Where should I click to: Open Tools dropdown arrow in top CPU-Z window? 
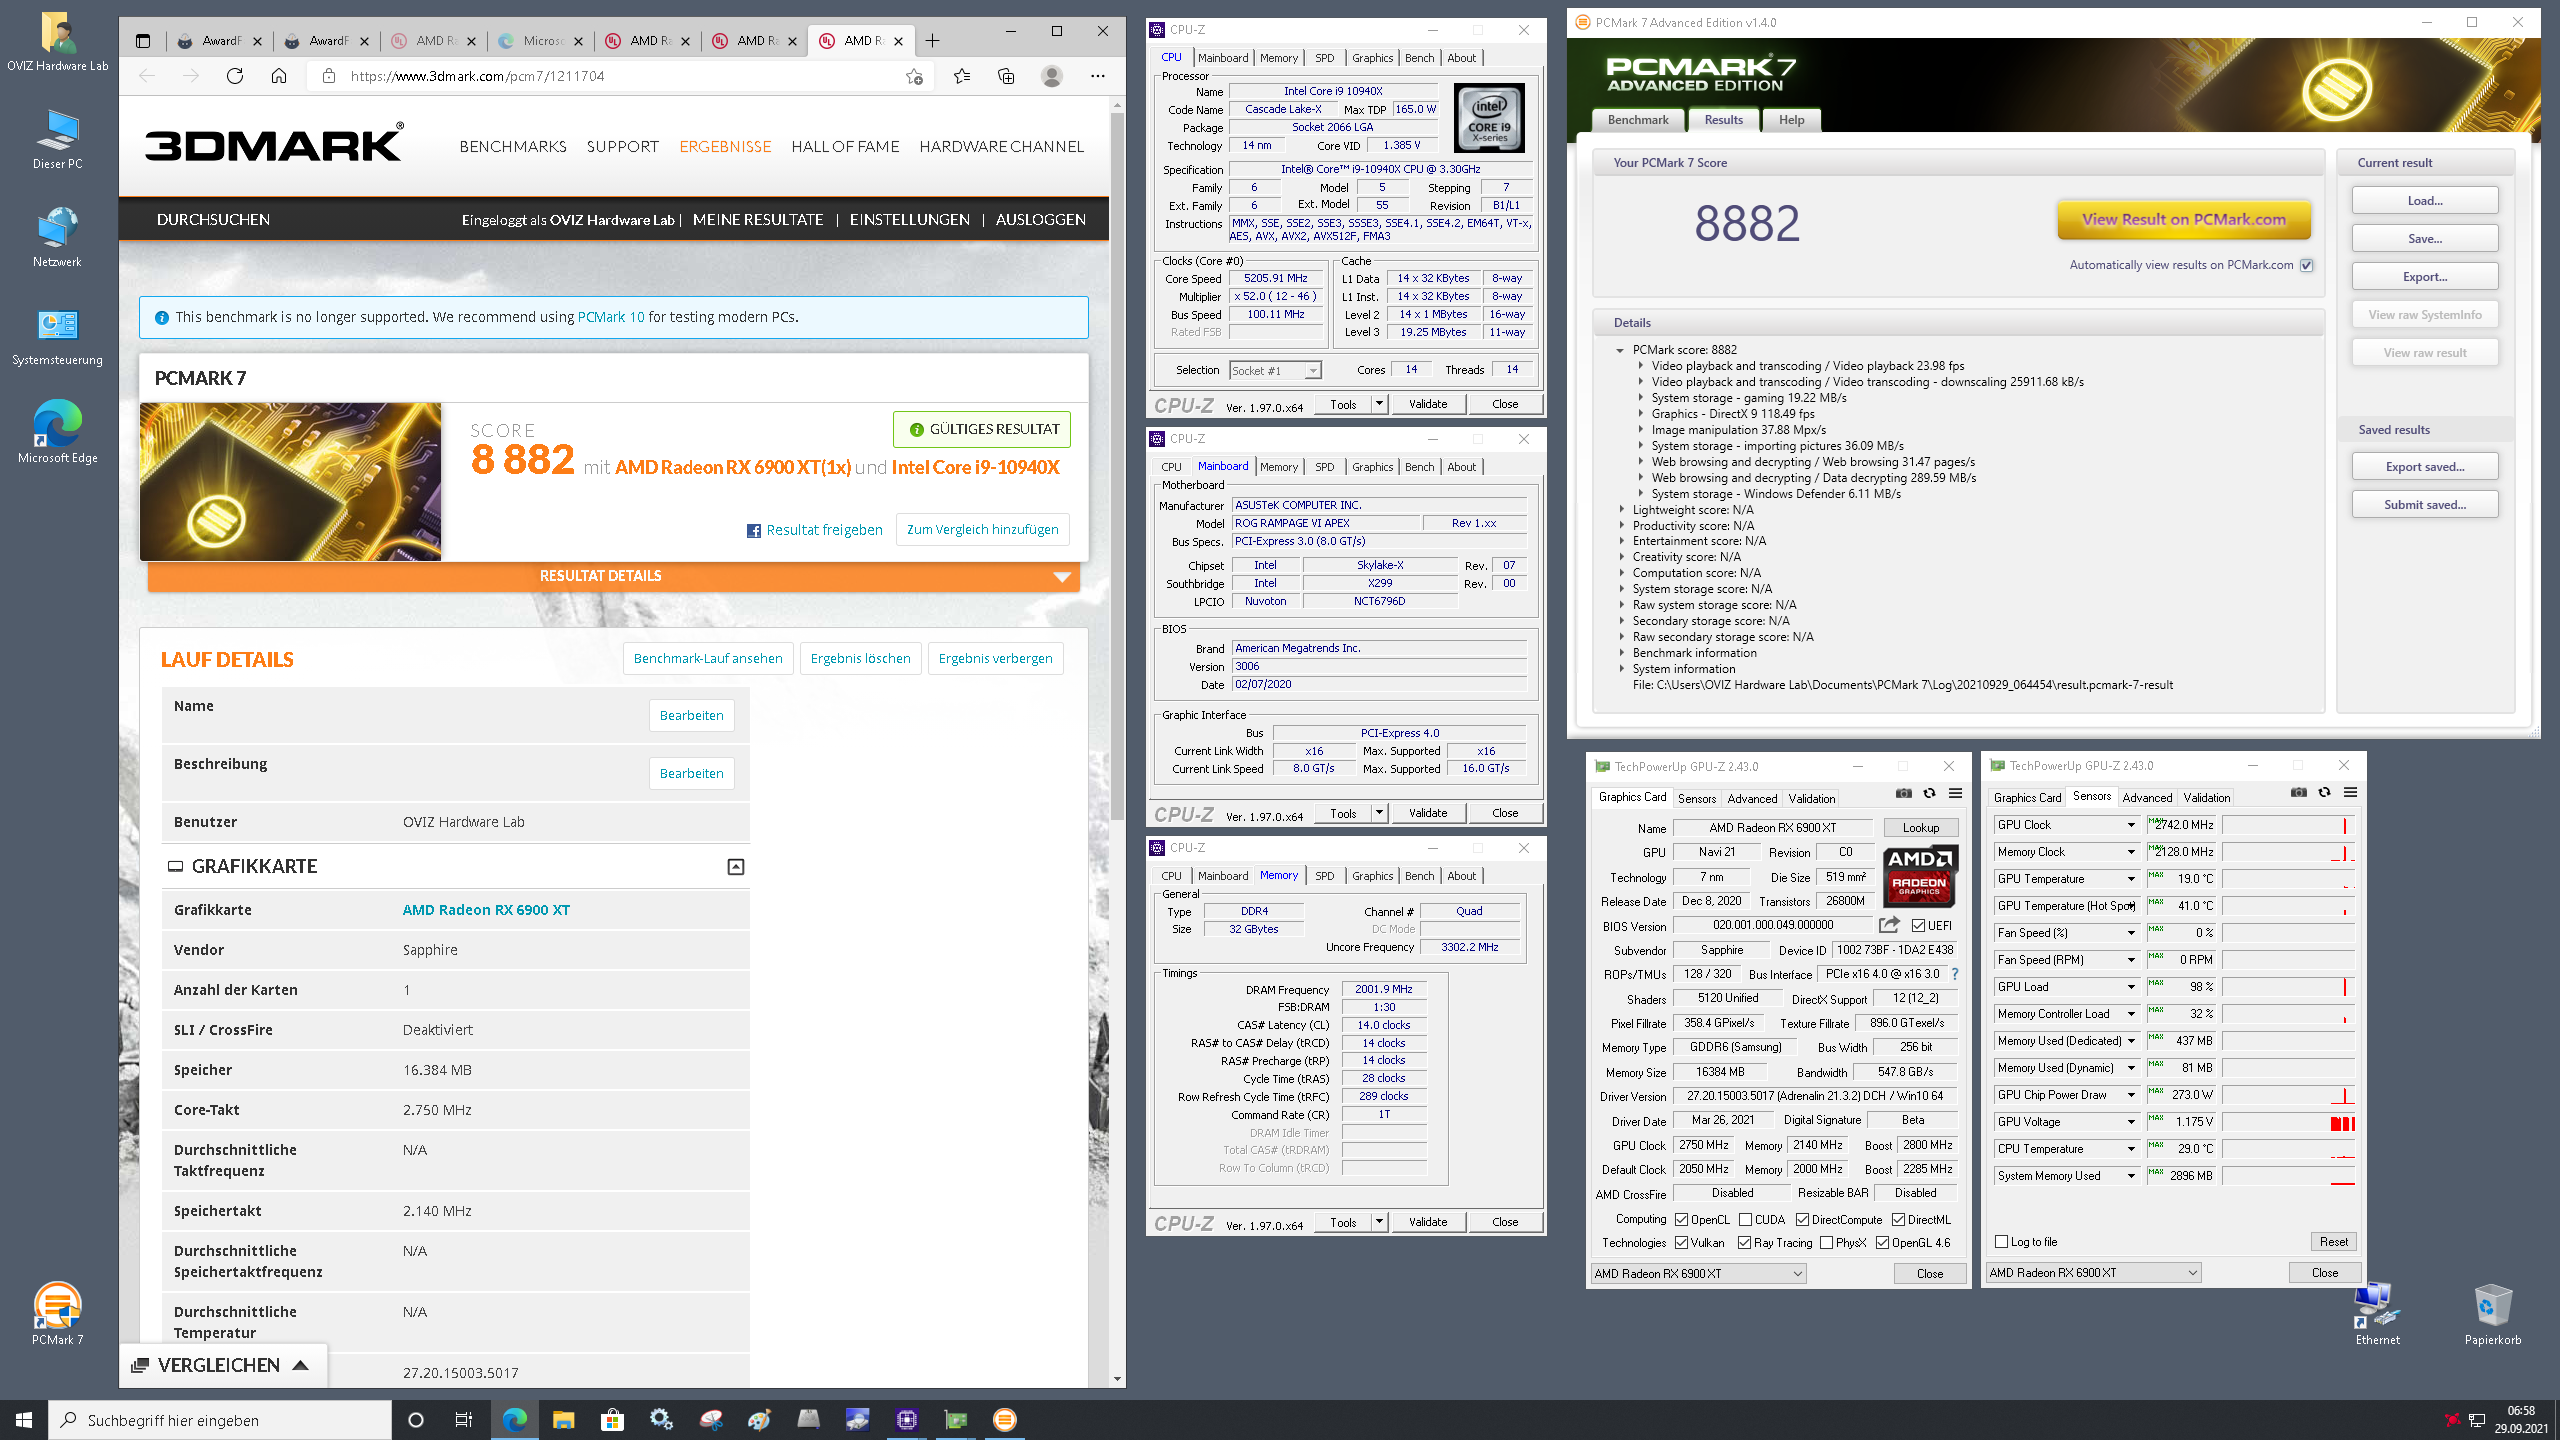click(x=1379, y=403)
